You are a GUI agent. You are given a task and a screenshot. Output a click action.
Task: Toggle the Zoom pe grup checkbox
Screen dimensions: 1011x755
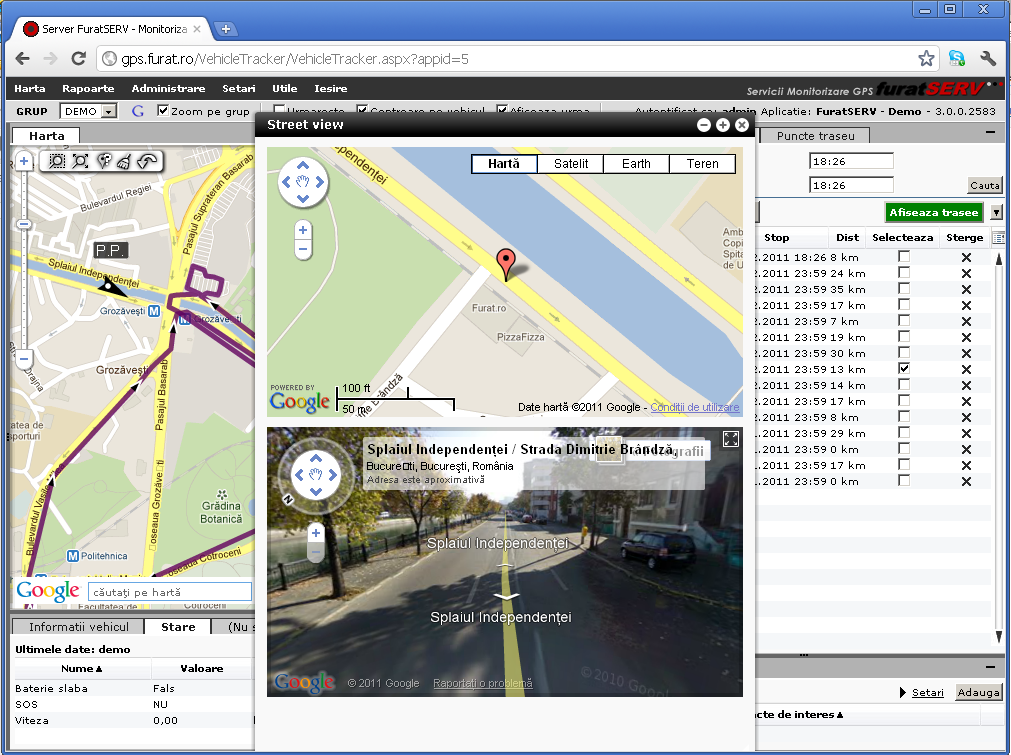pos(163,110)
